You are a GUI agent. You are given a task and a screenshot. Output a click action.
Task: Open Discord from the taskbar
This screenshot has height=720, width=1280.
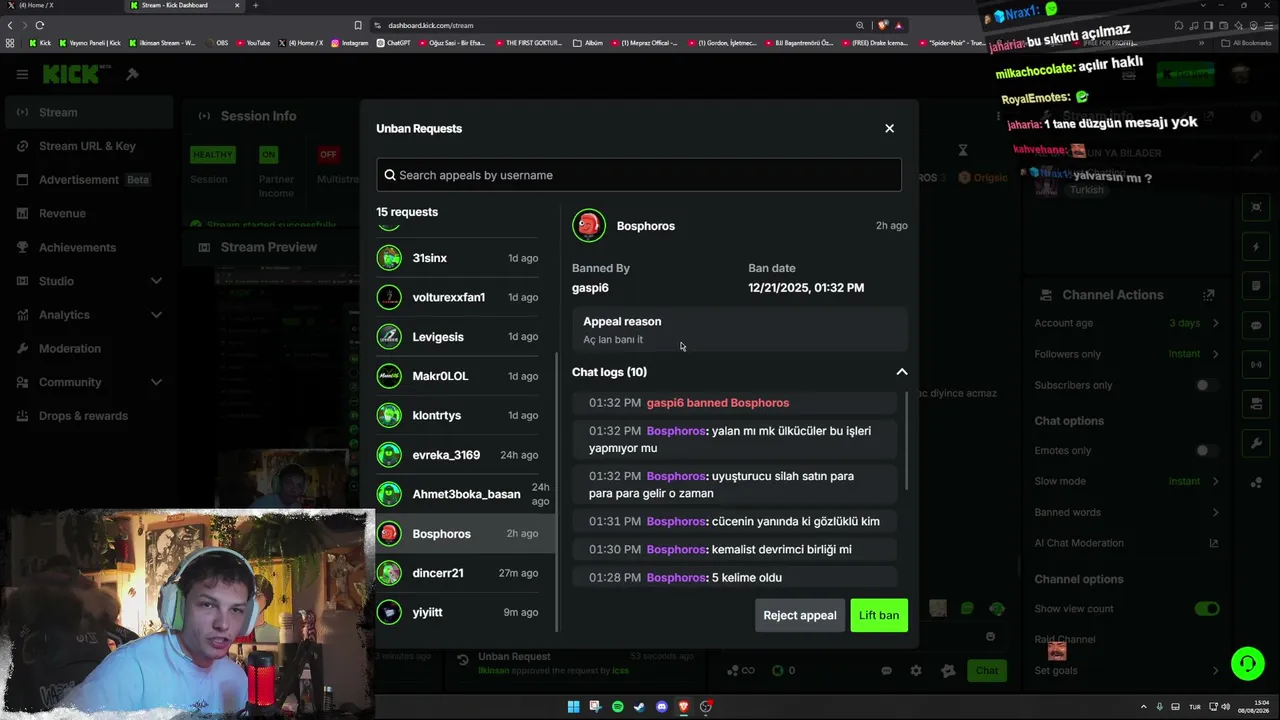661,707
